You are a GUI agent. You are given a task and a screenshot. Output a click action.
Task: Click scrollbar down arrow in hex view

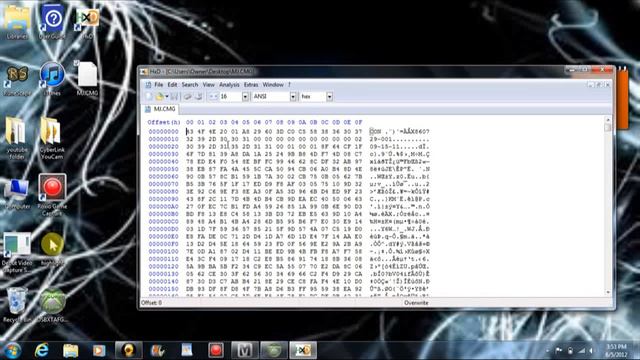(608, 292)
